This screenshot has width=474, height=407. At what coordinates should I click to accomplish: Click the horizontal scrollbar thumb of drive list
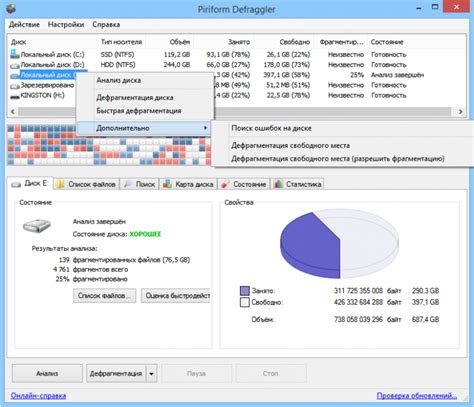click(x=235, y=112)
